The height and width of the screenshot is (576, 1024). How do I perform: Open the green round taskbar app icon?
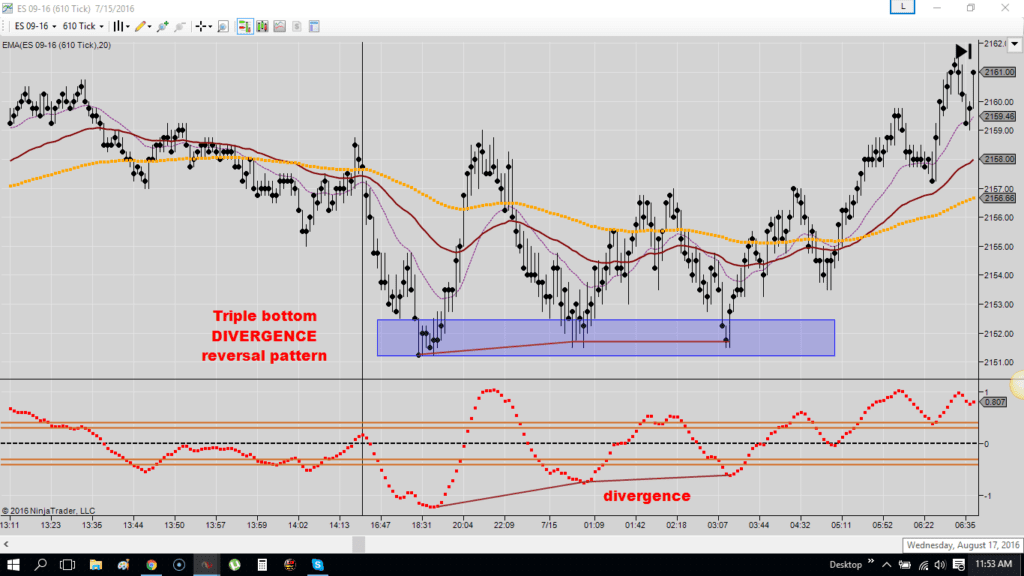pos(234,564)
